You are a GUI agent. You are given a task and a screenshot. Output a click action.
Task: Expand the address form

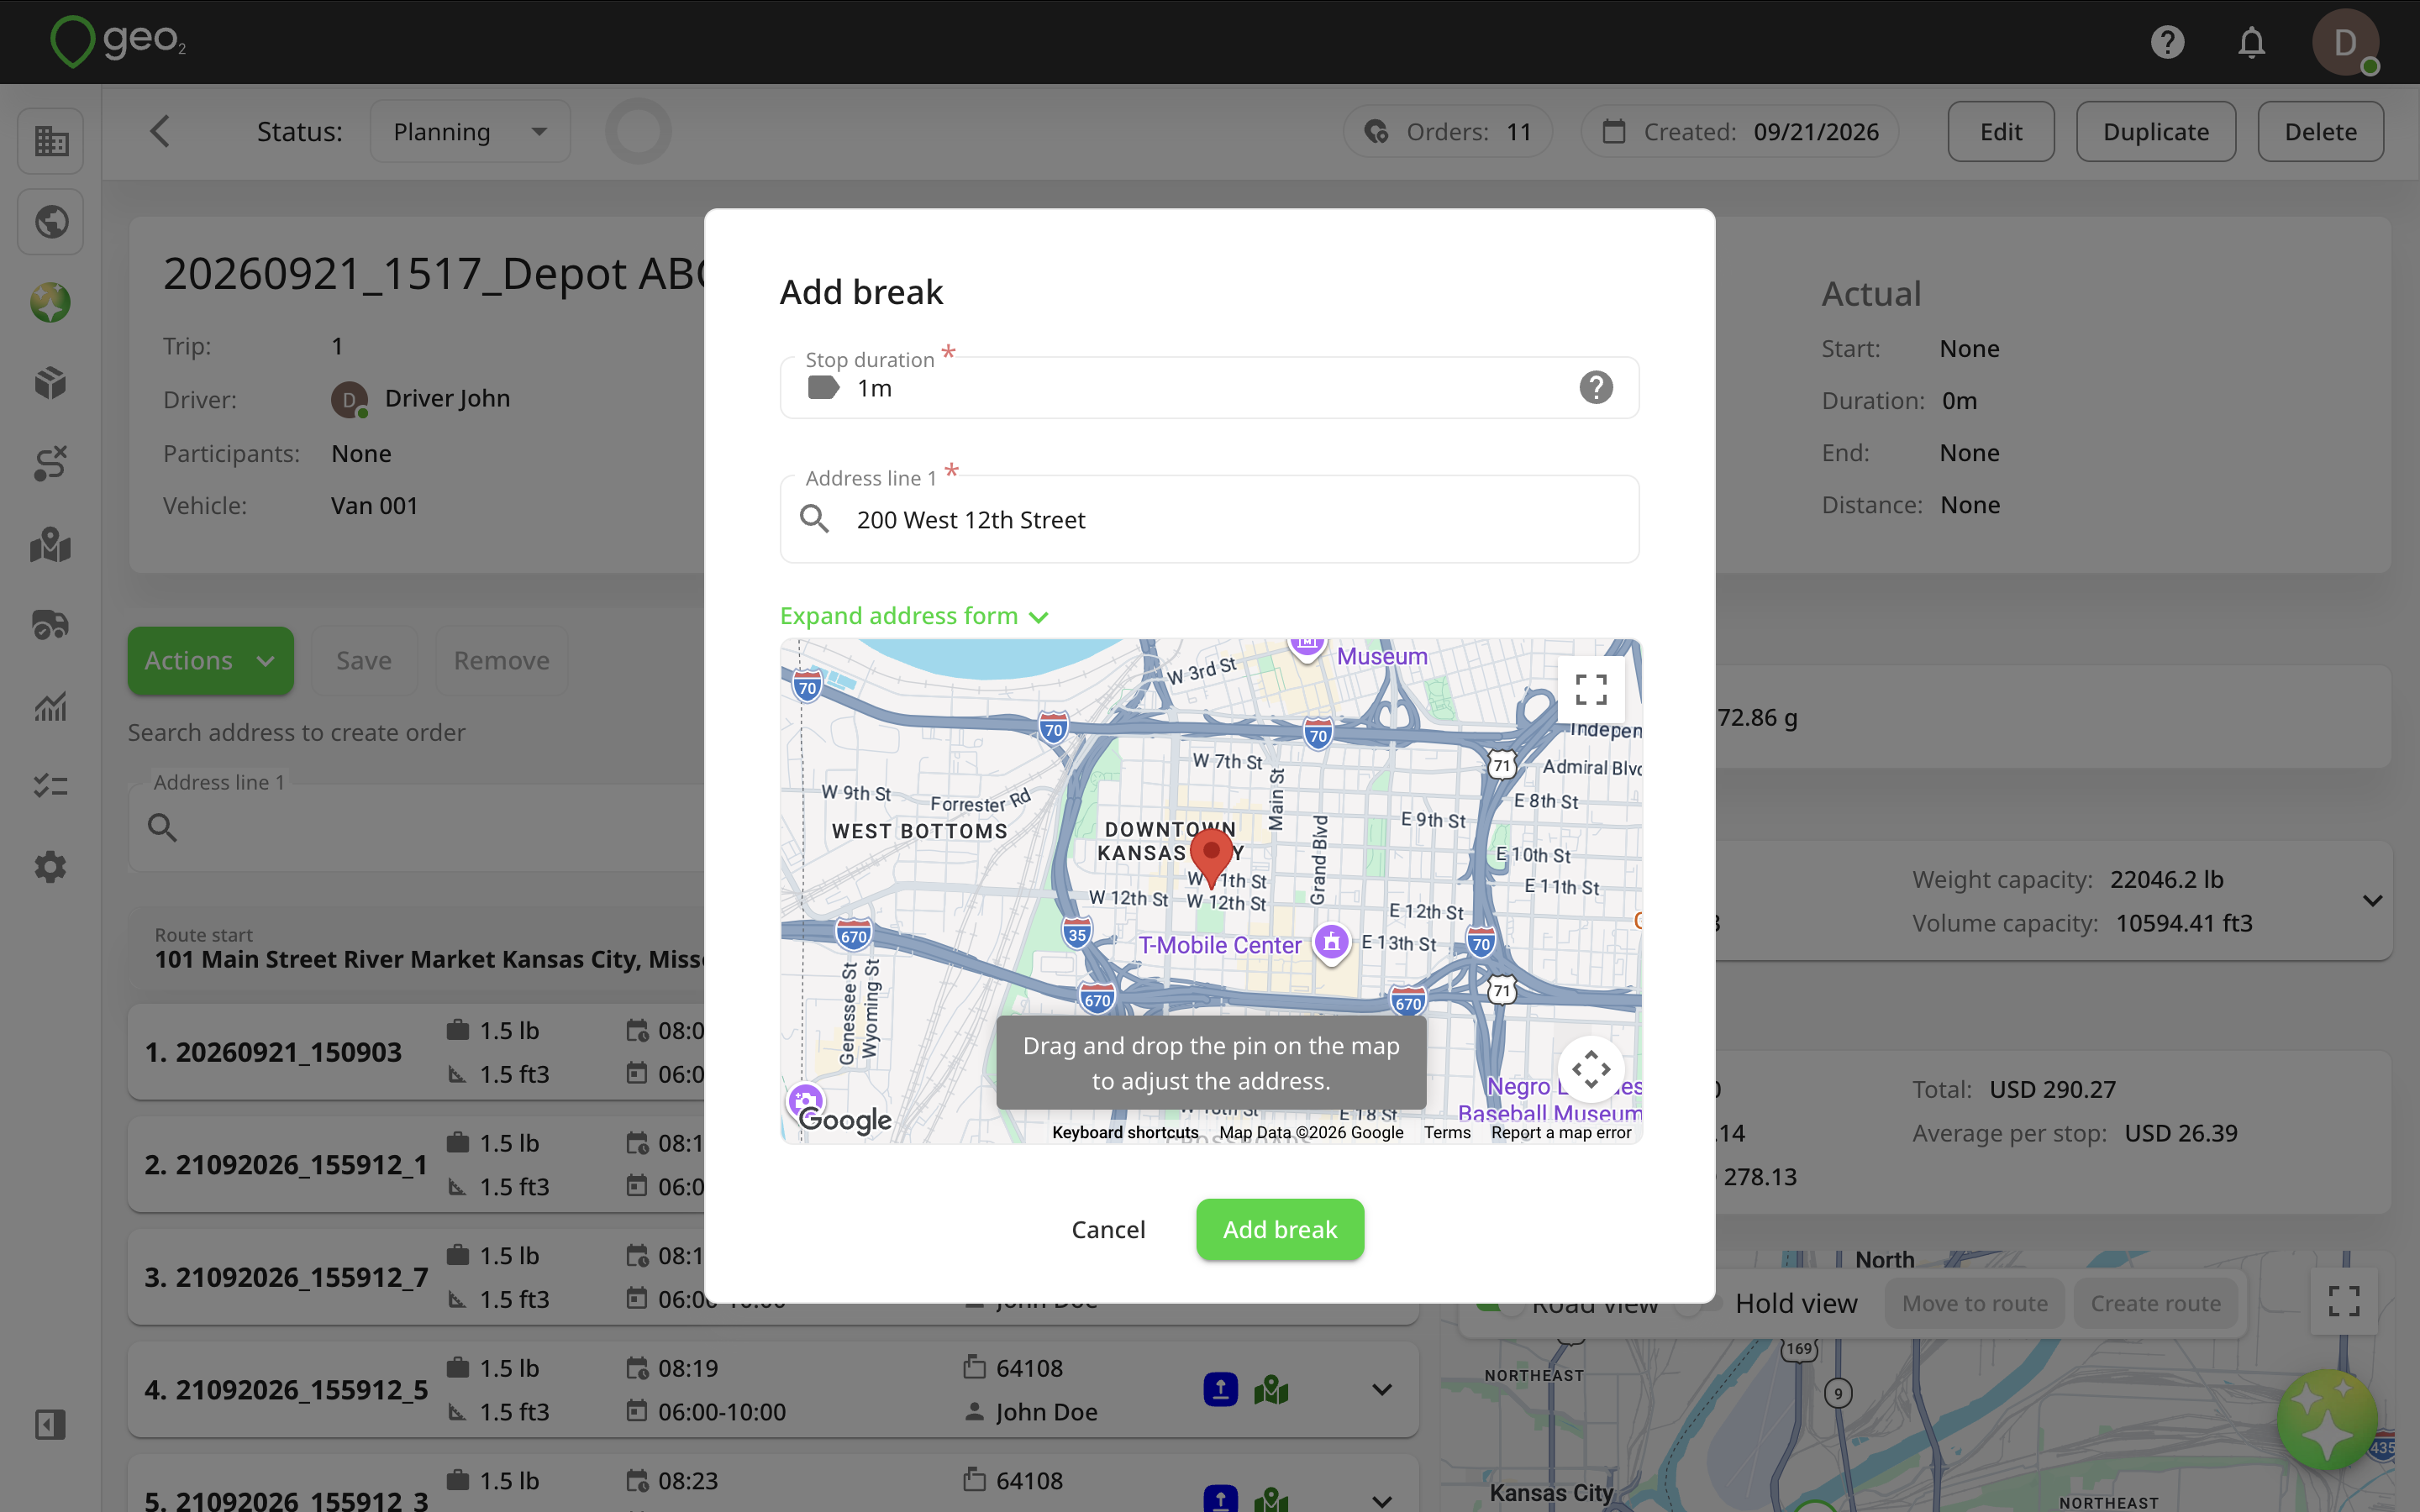coord(914,616)
